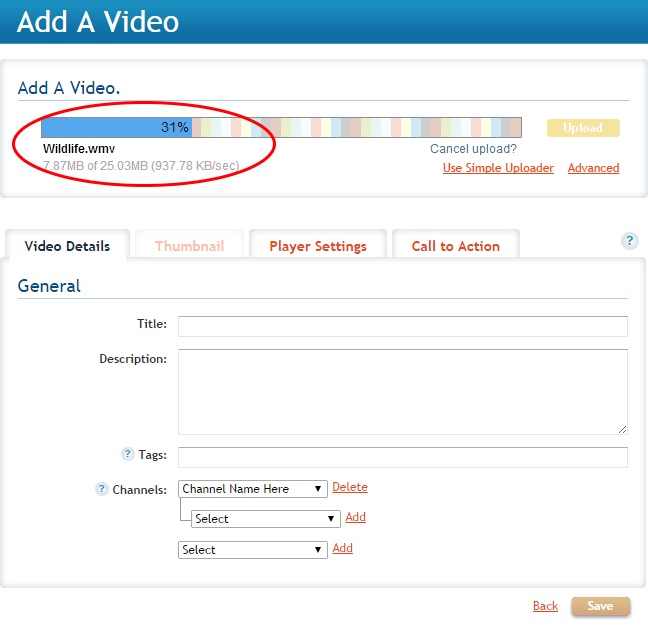Viewport: 648px width, 625px height.
Task: Delete the Channel Name Here channel
Action: 350,487
